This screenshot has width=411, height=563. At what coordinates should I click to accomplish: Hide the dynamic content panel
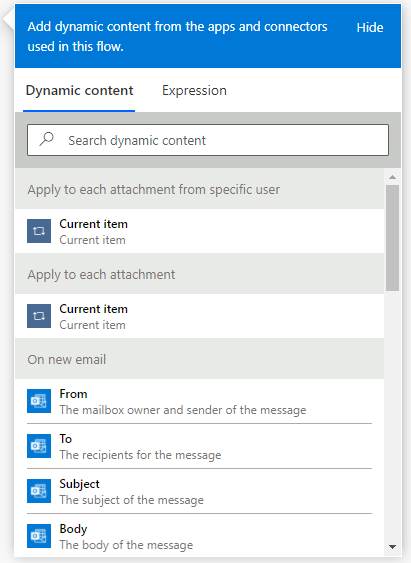pyautogui.click(x=370, y=28)
